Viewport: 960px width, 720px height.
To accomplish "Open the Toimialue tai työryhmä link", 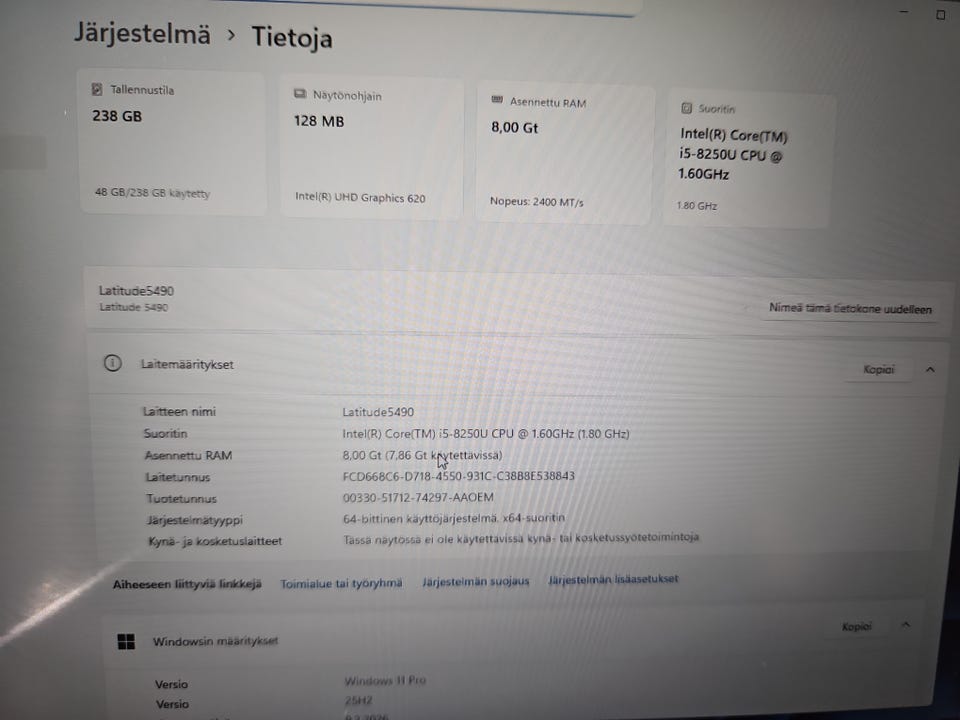I will 341,583.
